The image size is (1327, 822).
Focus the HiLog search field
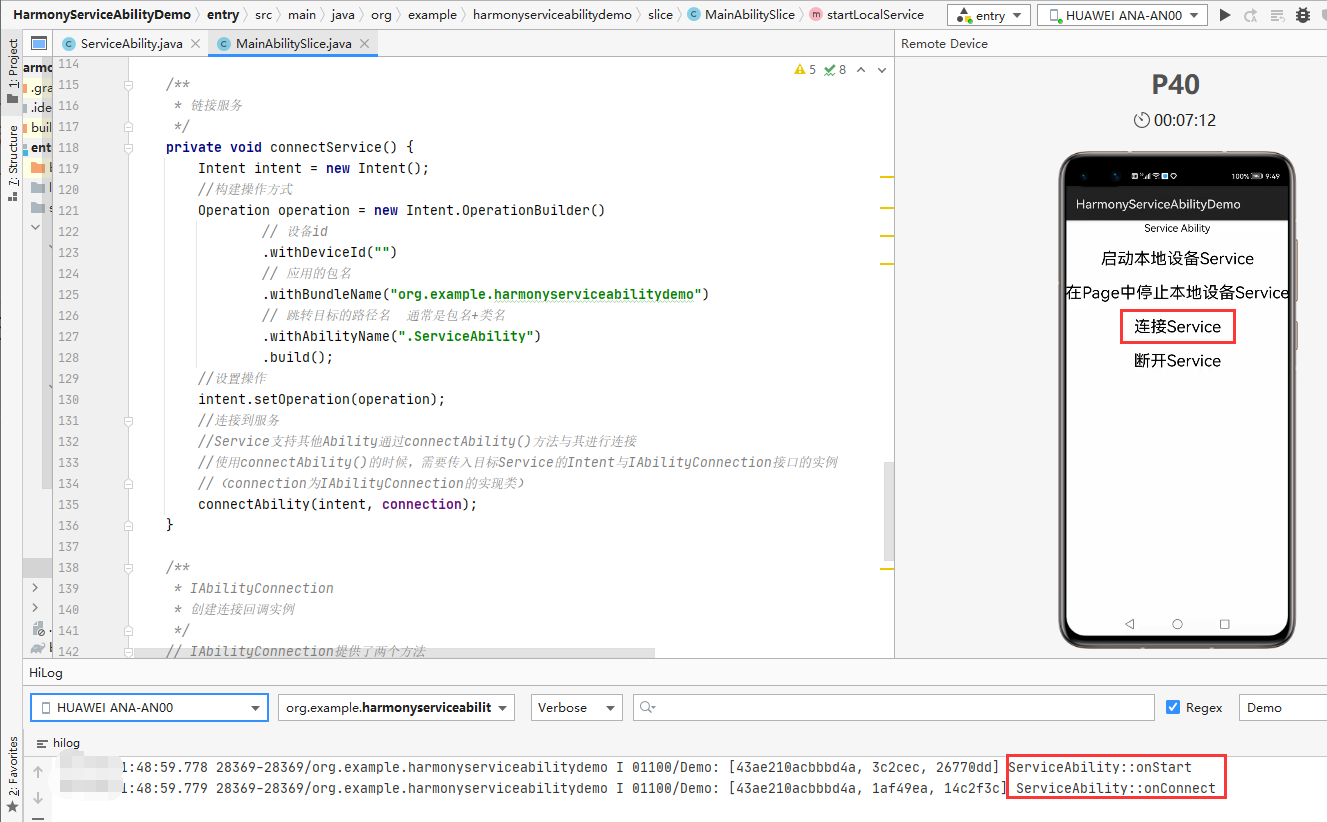894,707
